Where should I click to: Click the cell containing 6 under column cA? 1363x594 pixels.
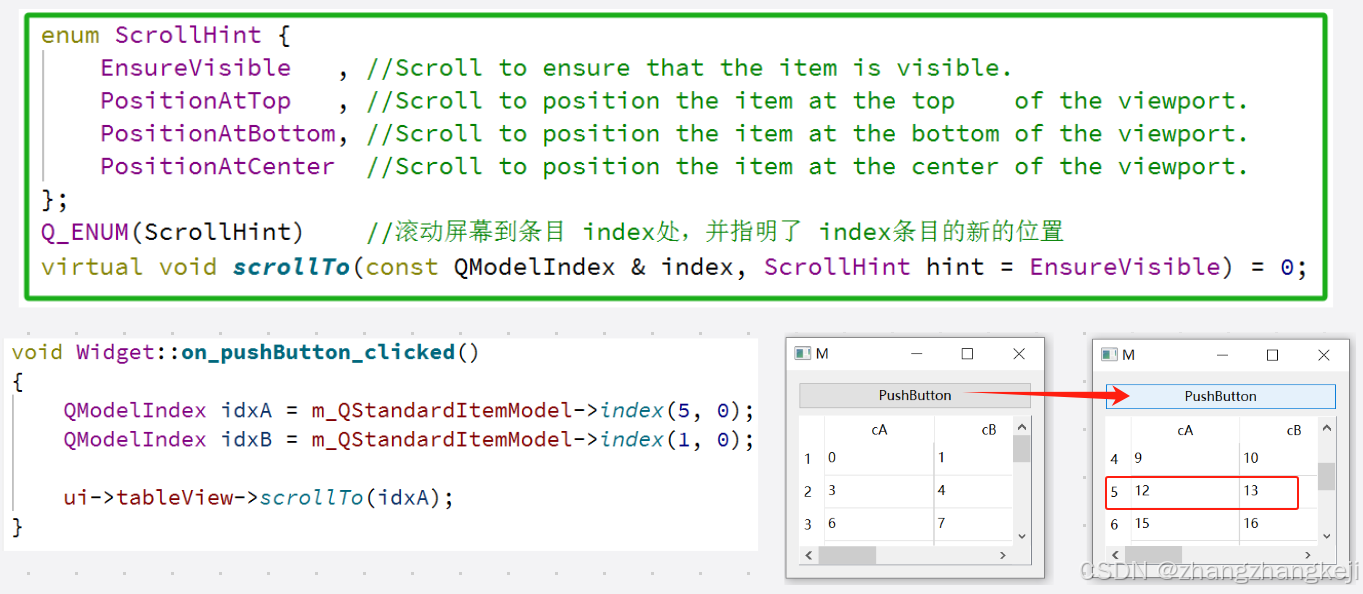(x=879, y=524)
